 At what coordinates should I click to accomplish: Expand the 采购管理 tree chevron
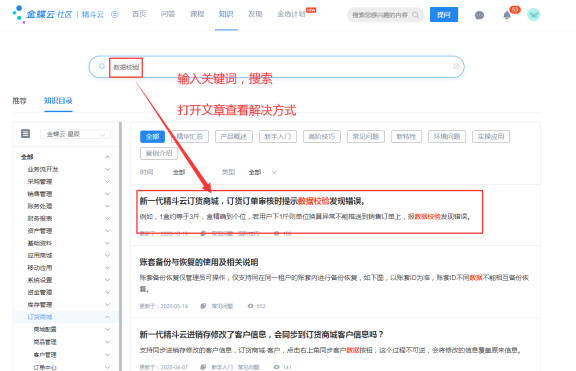coord(107,181)
